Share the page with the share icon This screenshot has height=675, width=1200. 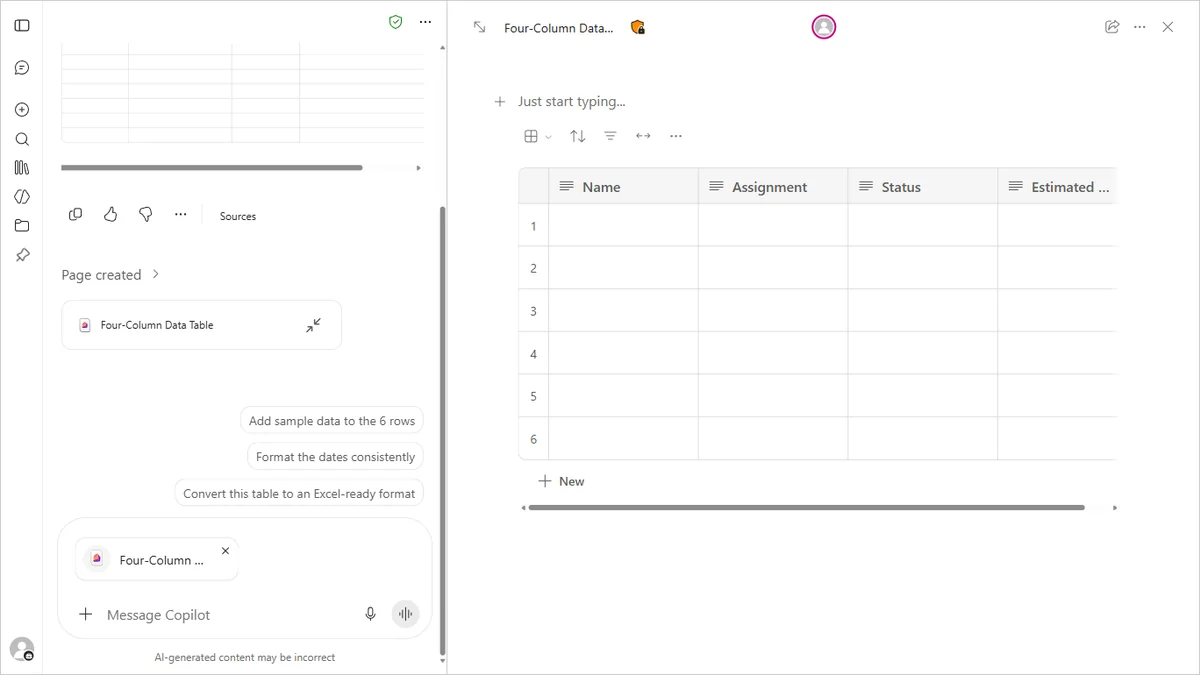1112,27
